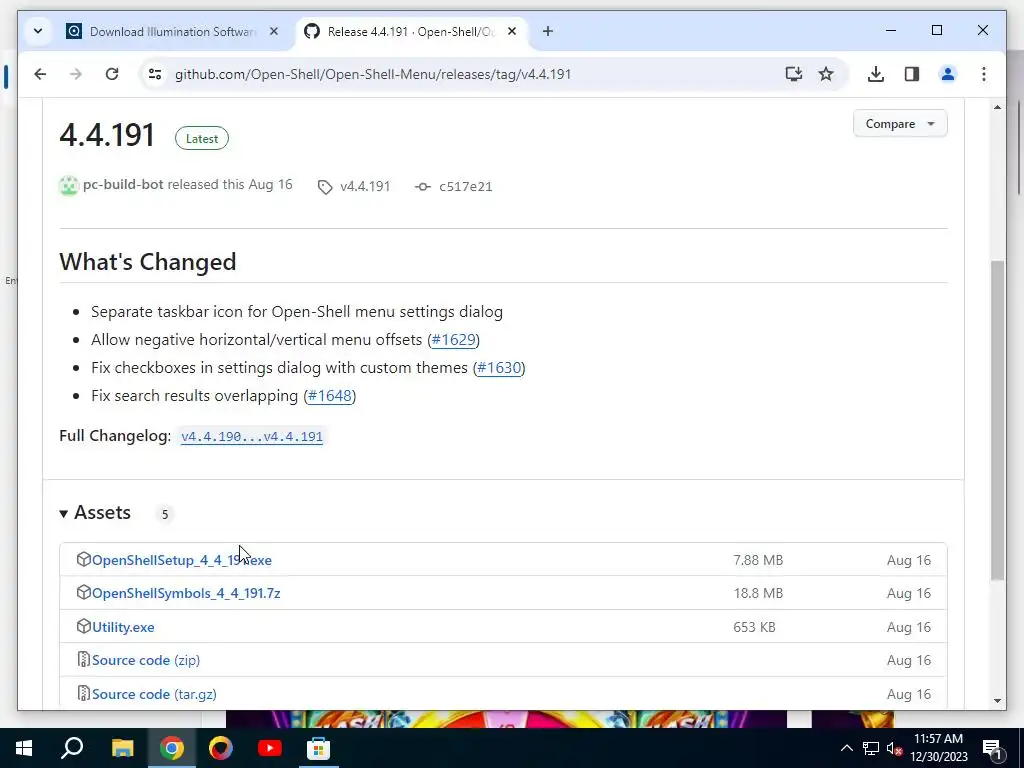Open the v4.4.190...v4.4.191 changelog link
The height and width of the screenshot is (768, 1024).
tap(252, 436)
